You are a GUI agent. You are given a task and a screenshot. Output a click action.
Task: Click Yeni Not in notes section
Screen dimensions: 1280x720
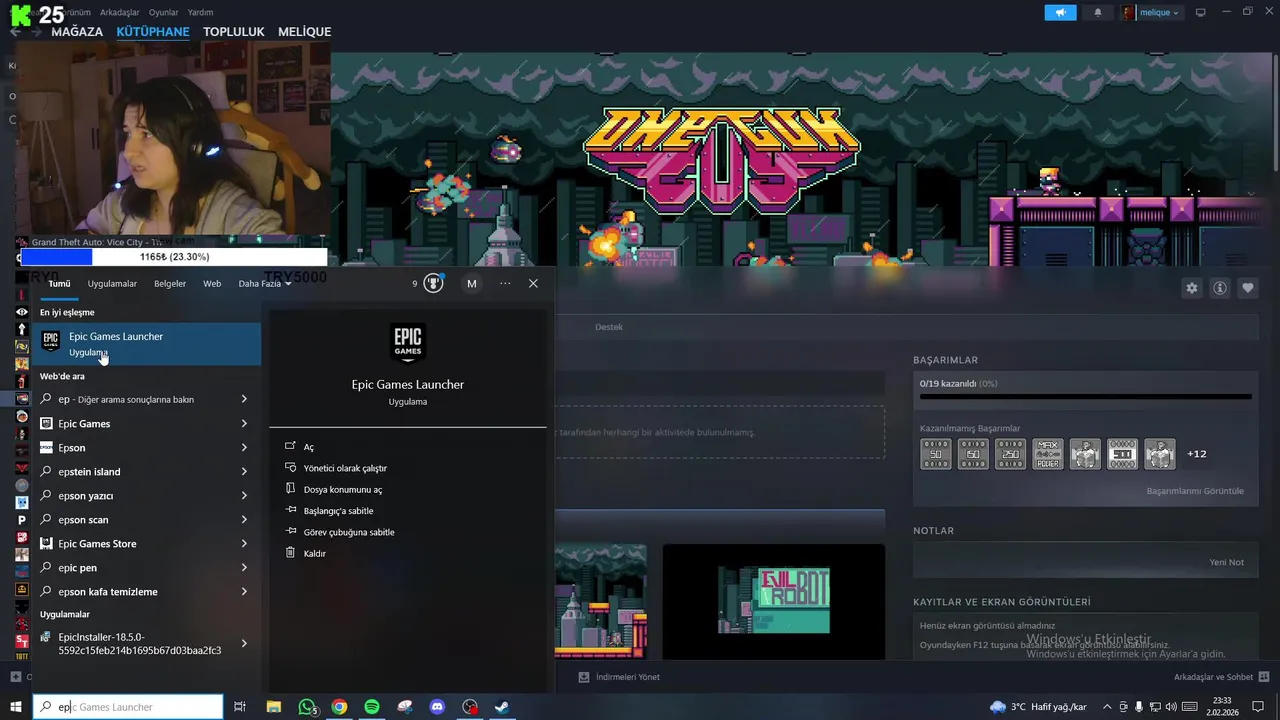[x=1226, y=562]
